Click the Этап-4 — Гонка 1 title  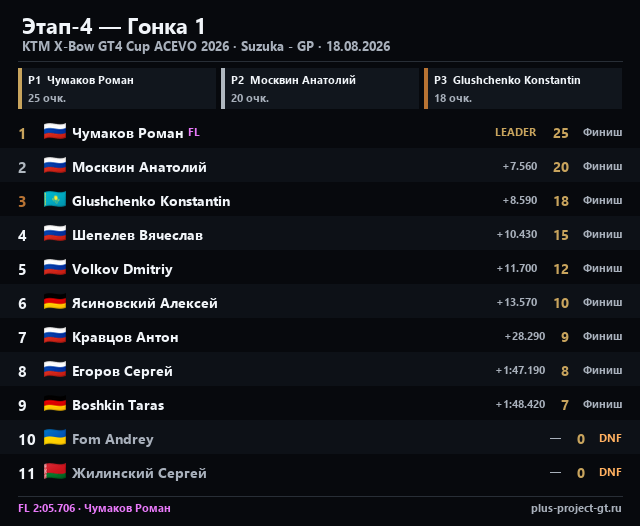(x=113, y=27)
